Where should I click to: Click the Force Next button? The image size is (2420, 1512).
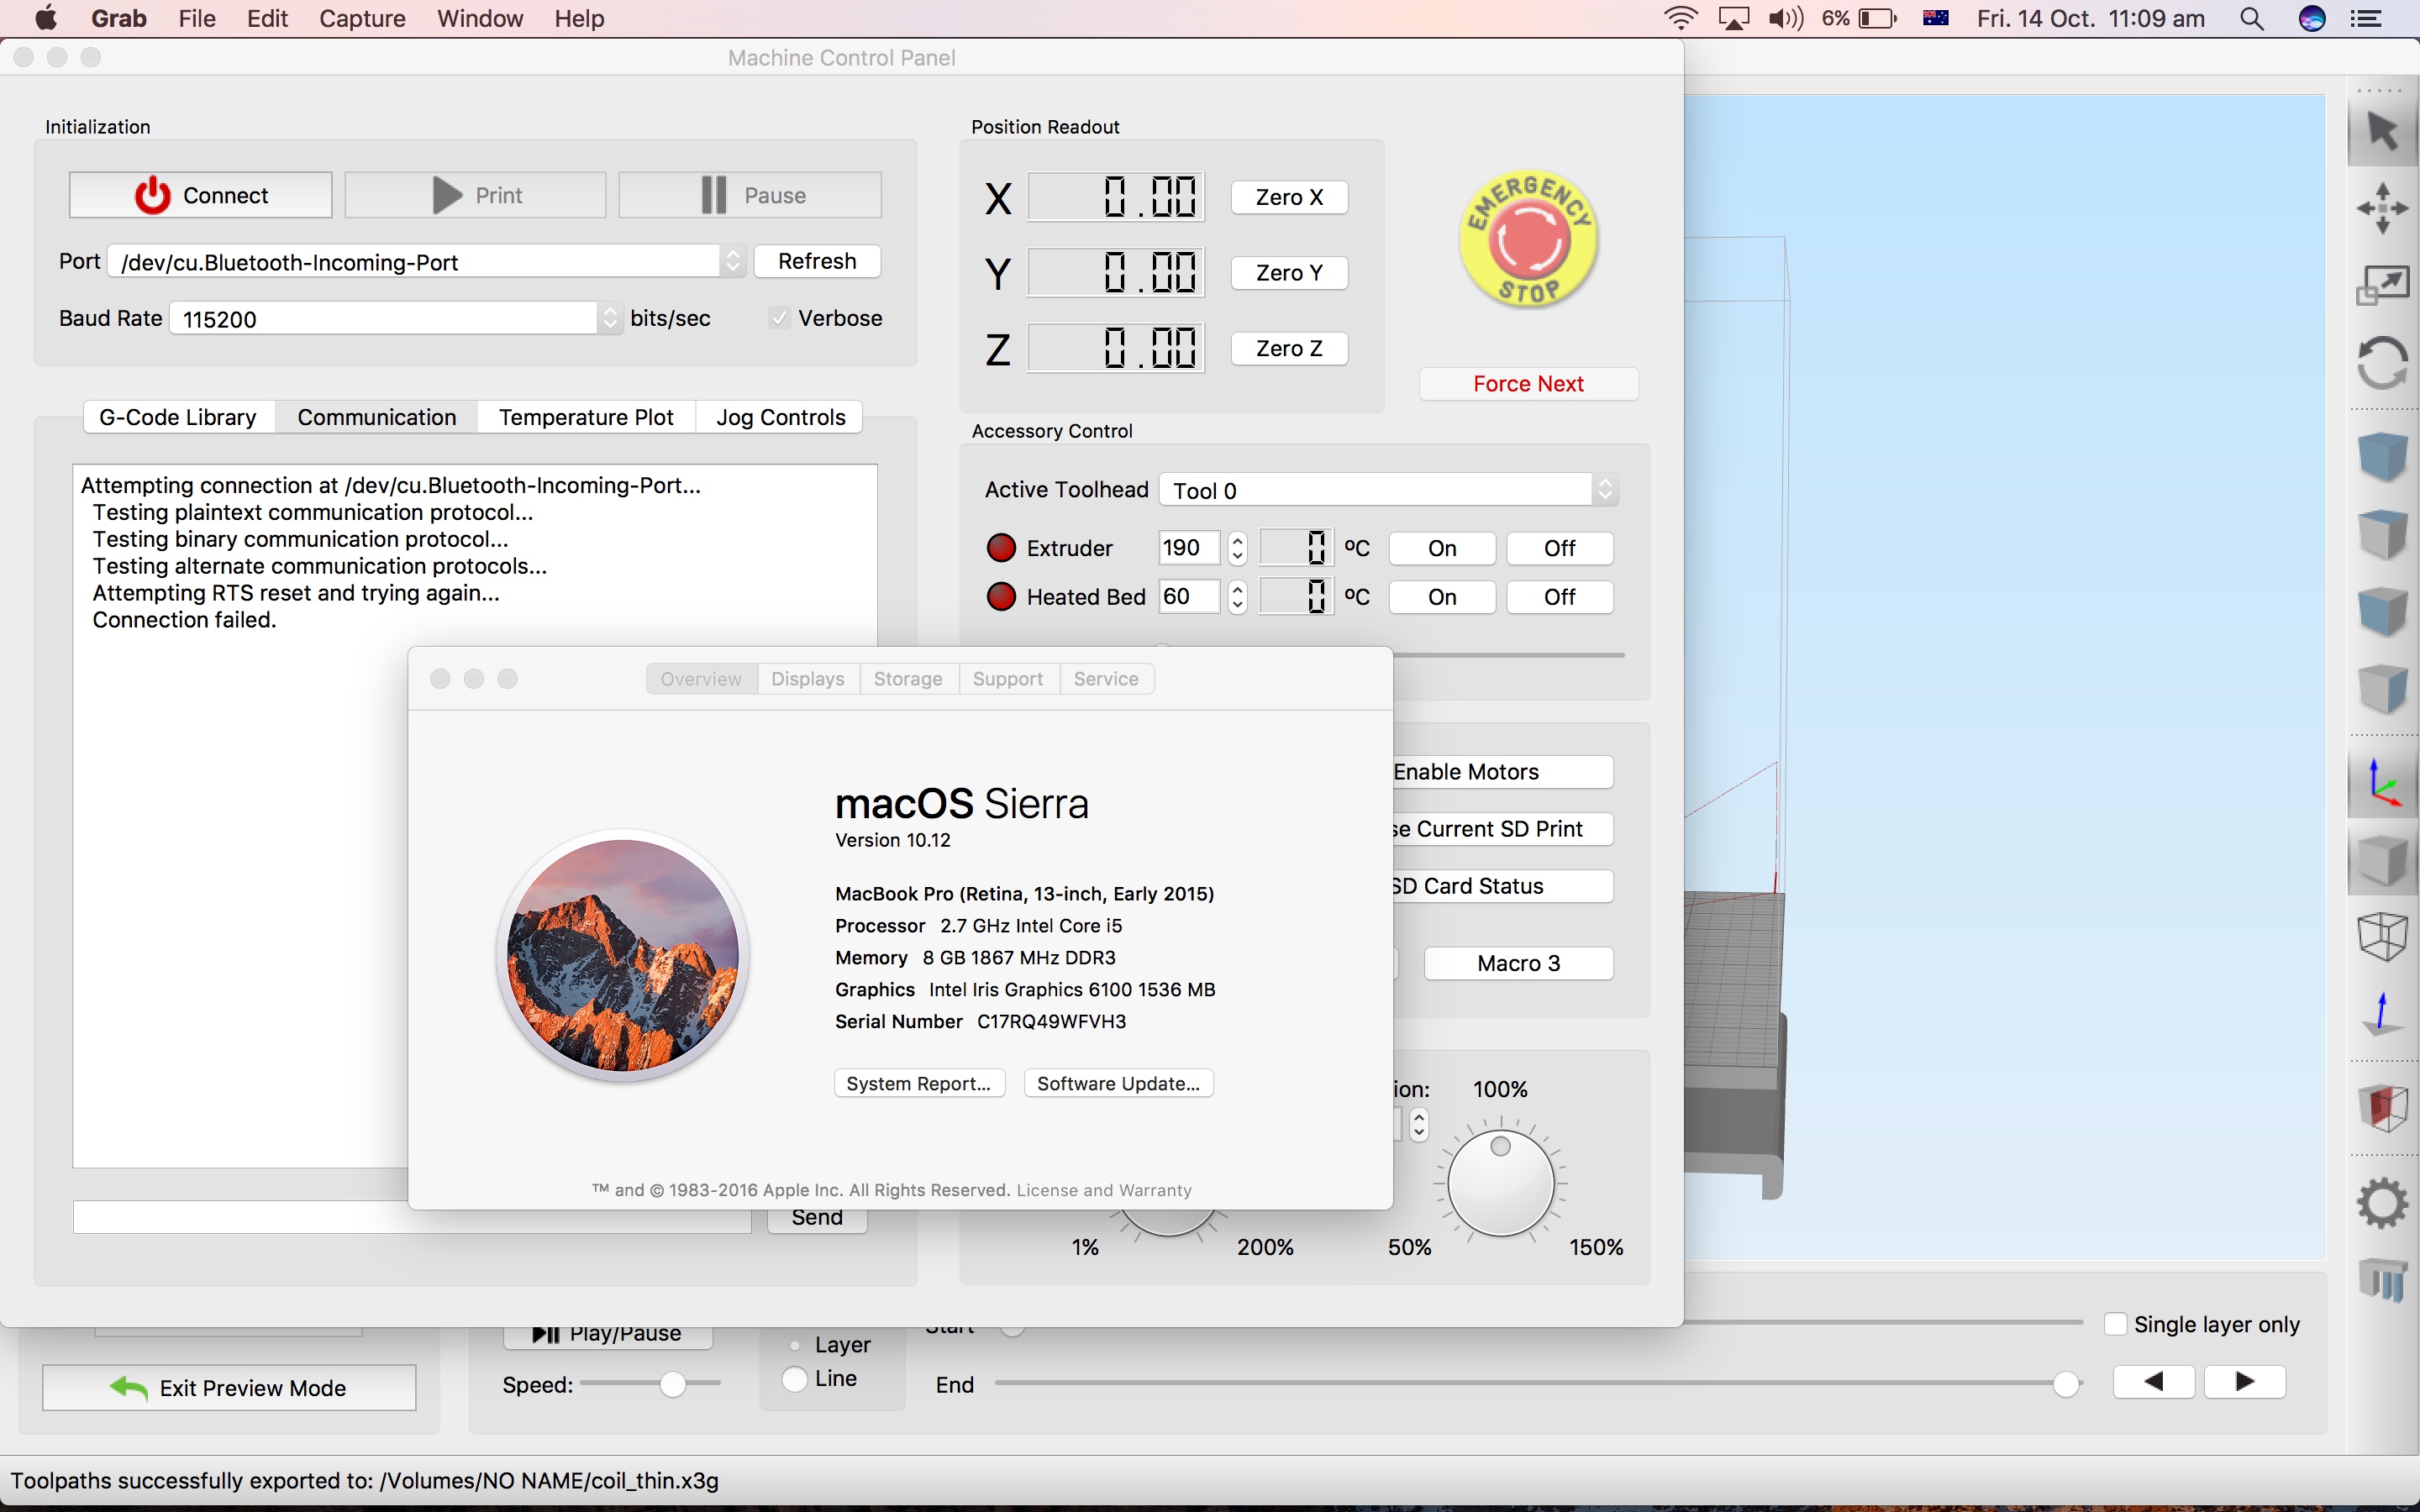coord(1528,384)
